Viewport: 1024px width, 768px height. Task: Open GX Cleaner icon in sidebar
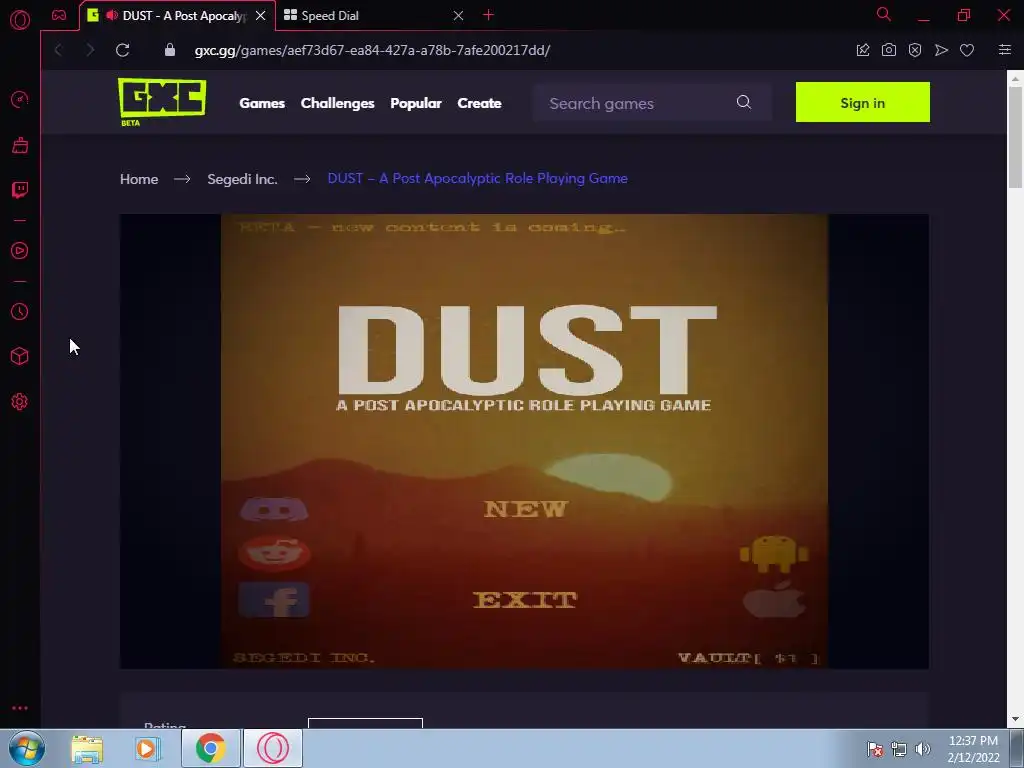tap(20, 145)
